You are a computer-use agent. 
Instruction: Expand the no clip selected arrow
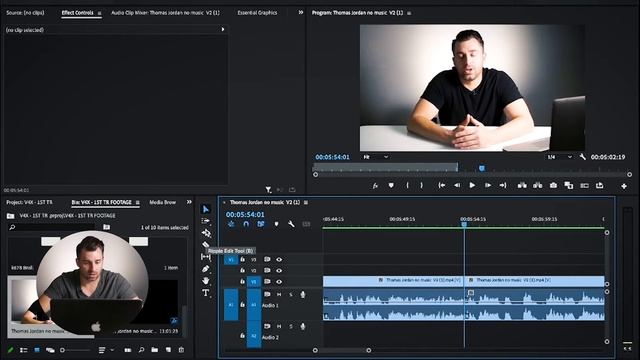223,29
